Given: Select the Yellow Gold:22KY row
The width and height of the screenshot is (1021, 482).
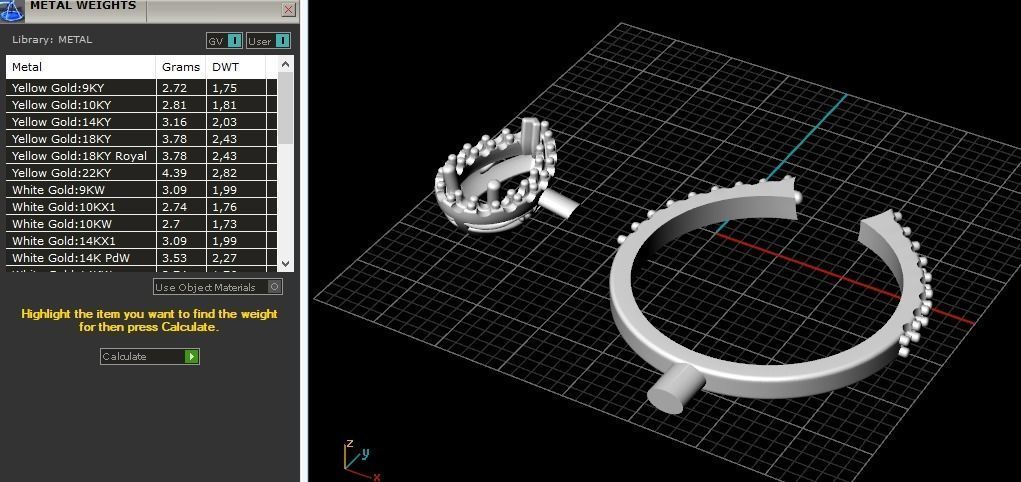Looking at the screenshot, I should pos(141,173).
